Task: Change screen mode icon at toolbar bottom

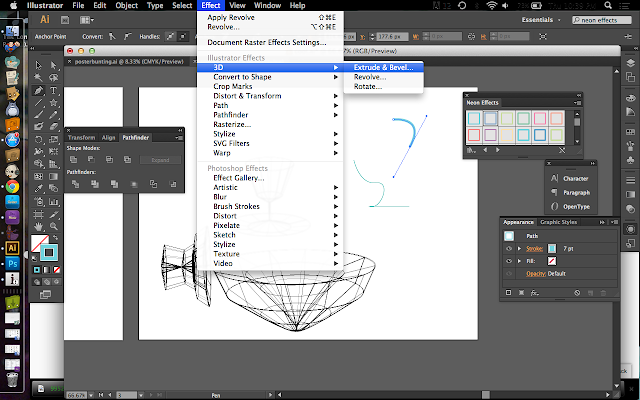Action: pos(45,295)
